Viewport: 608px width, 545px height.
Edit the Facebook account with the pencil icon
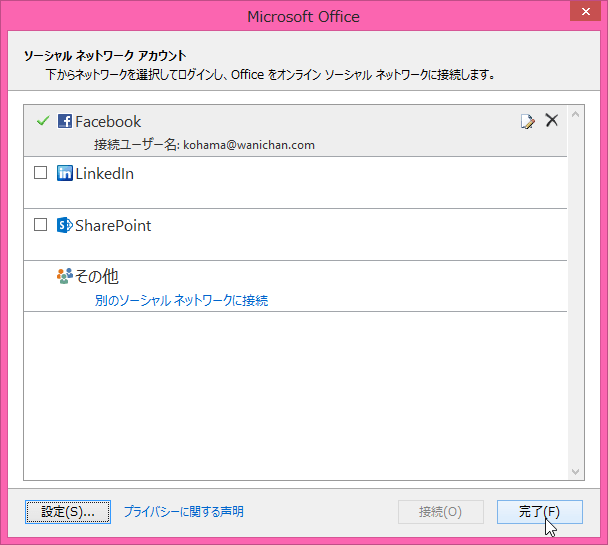pos(527,121)
